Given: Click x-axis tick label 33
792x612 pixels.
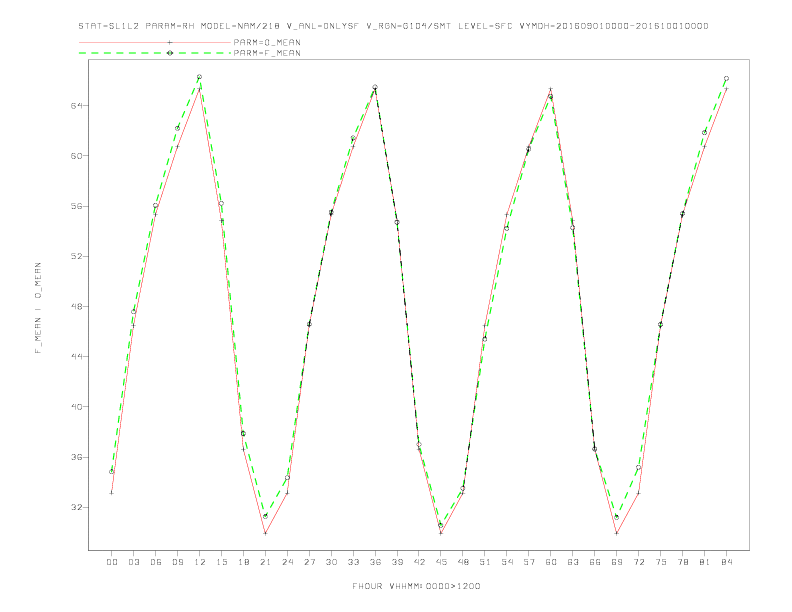Looking at the screenshot, I should click(353, 562).
